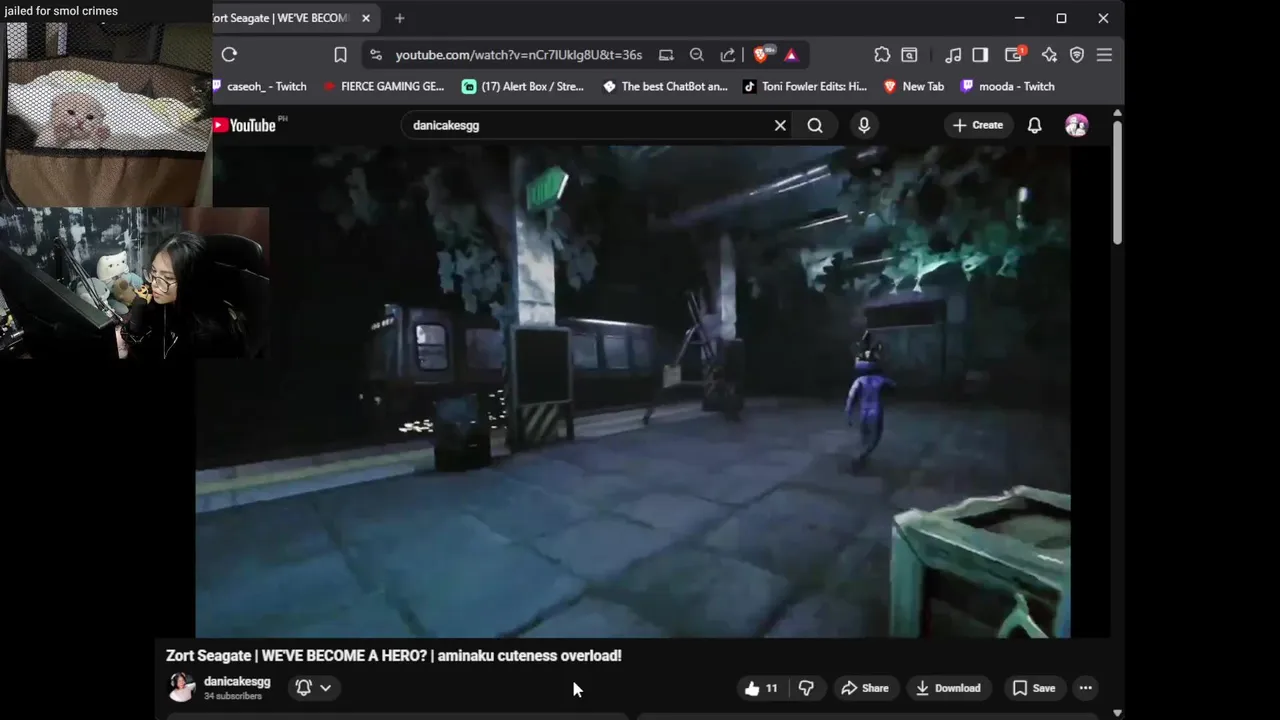
Task: Open mooda - Twitch bookmark
Action: (x=1007, y=87)
